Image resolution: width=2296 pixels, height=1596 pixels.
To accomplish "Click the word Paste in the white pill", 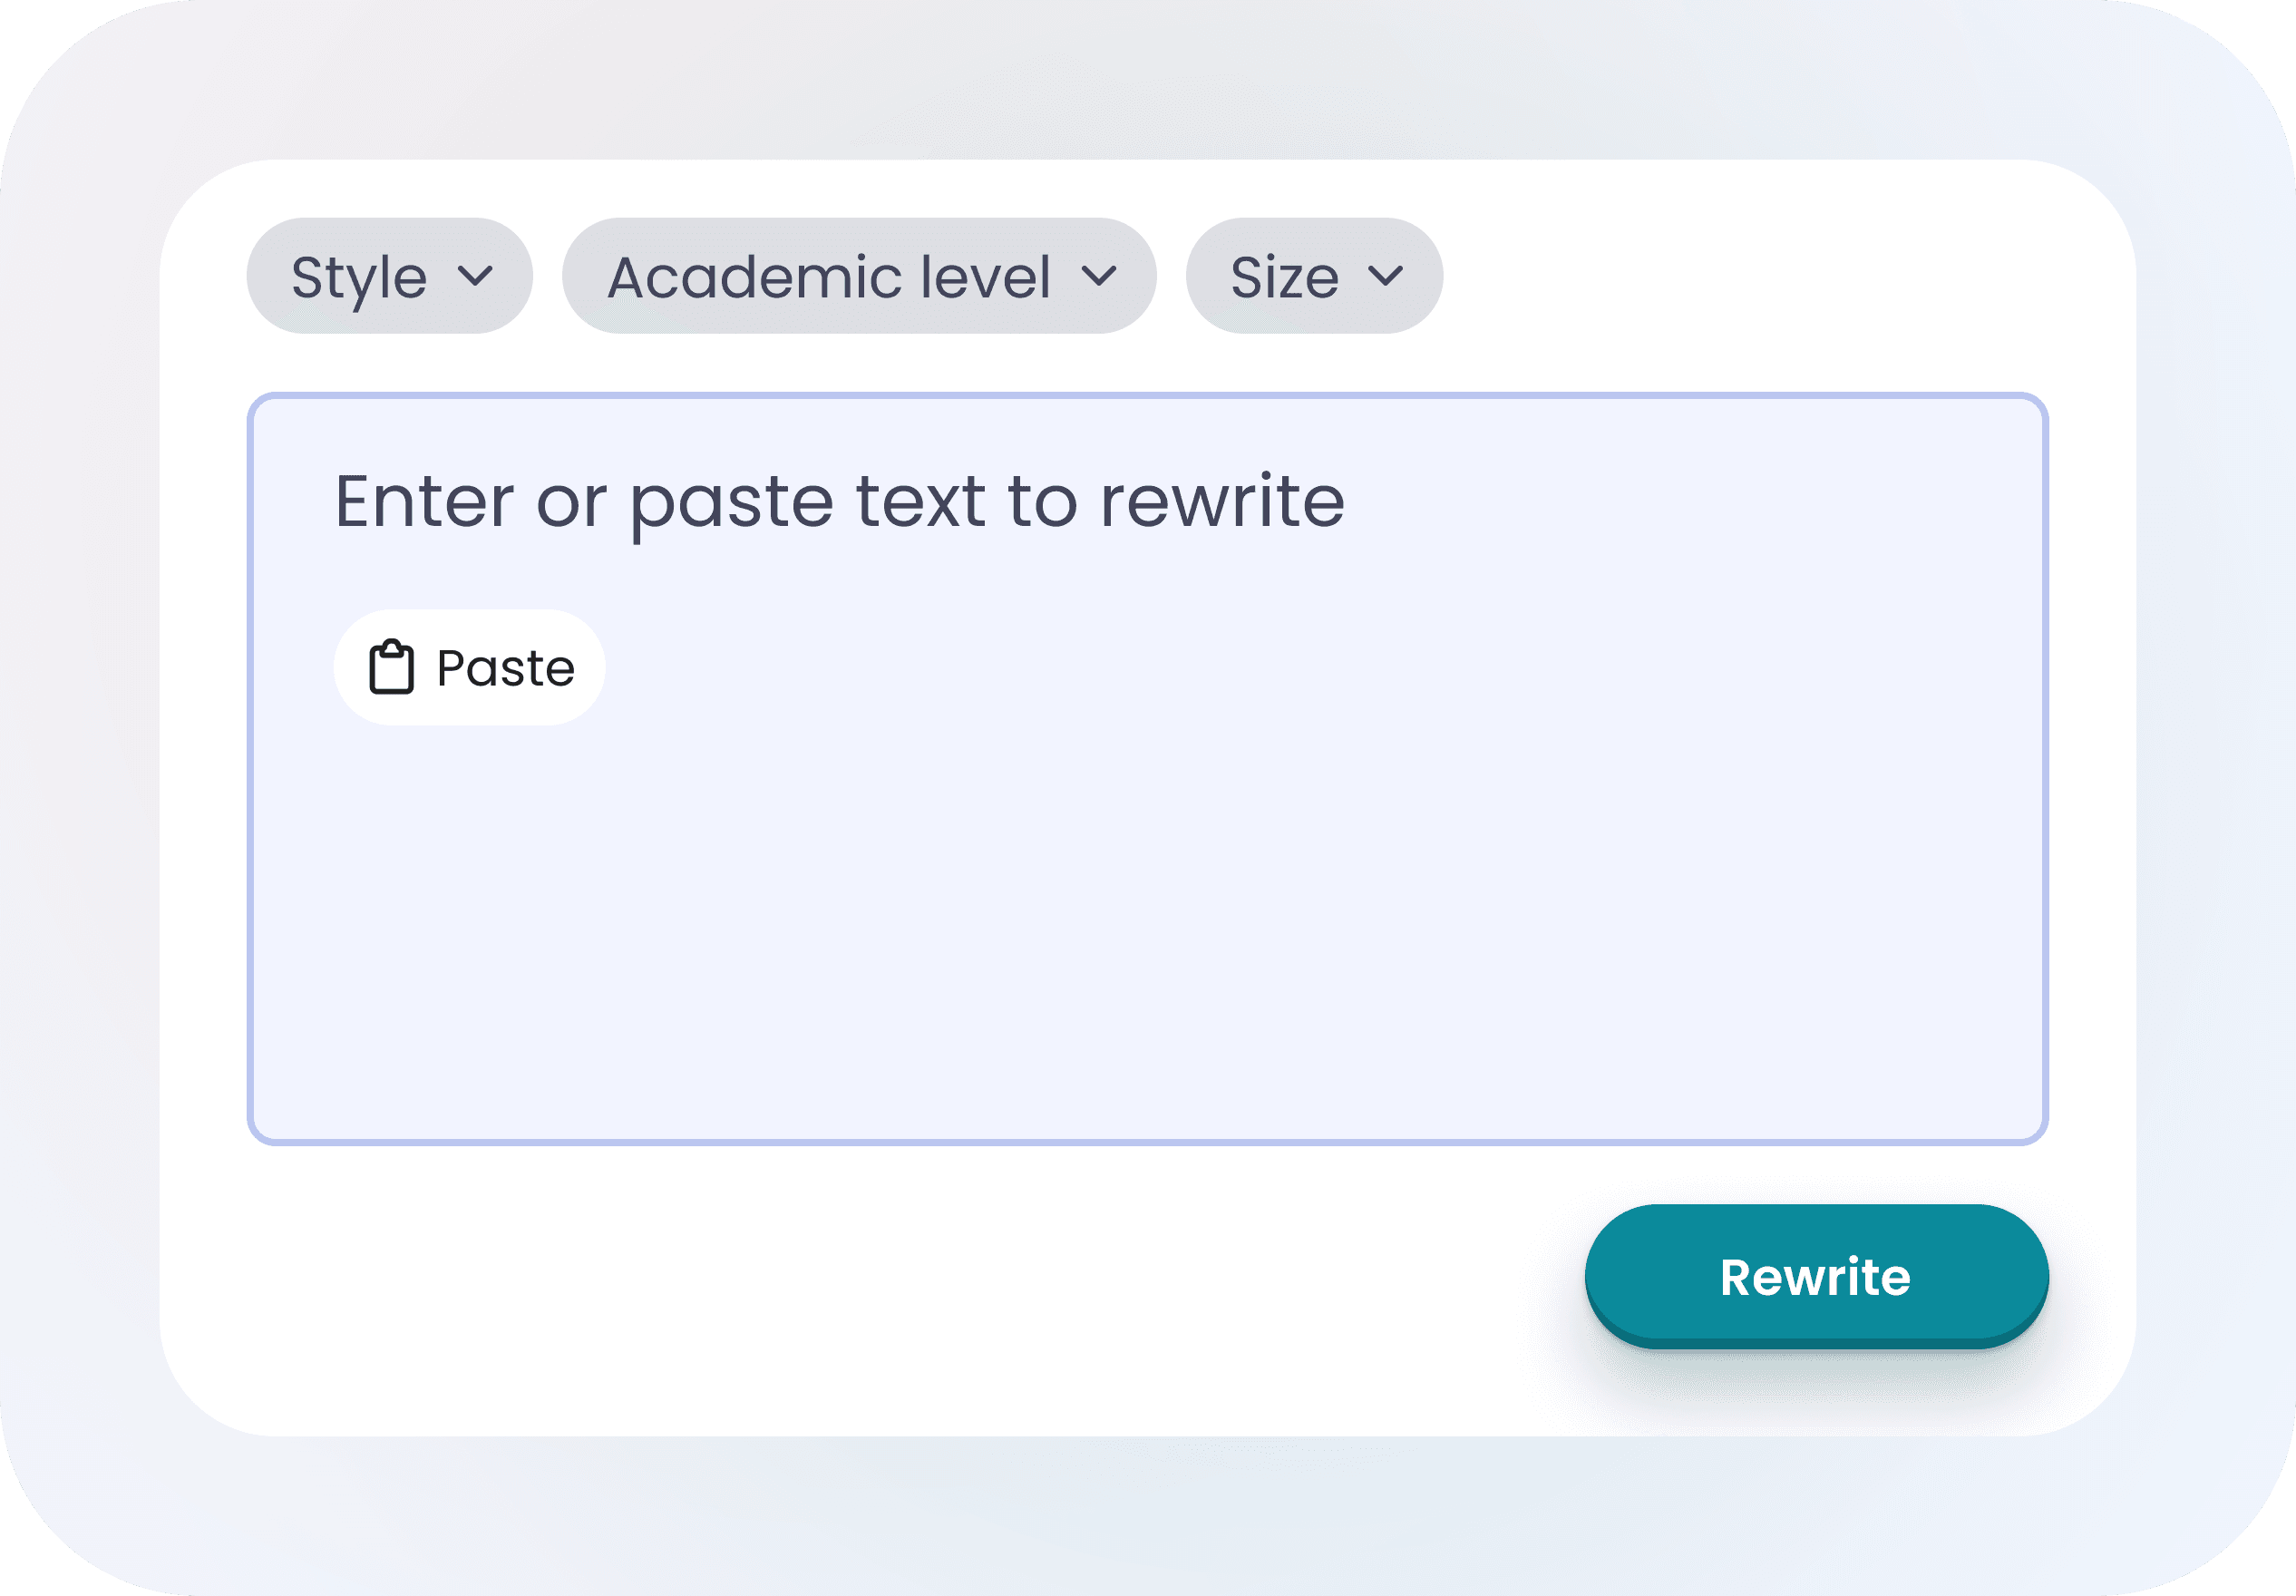I will coord(505,668).
